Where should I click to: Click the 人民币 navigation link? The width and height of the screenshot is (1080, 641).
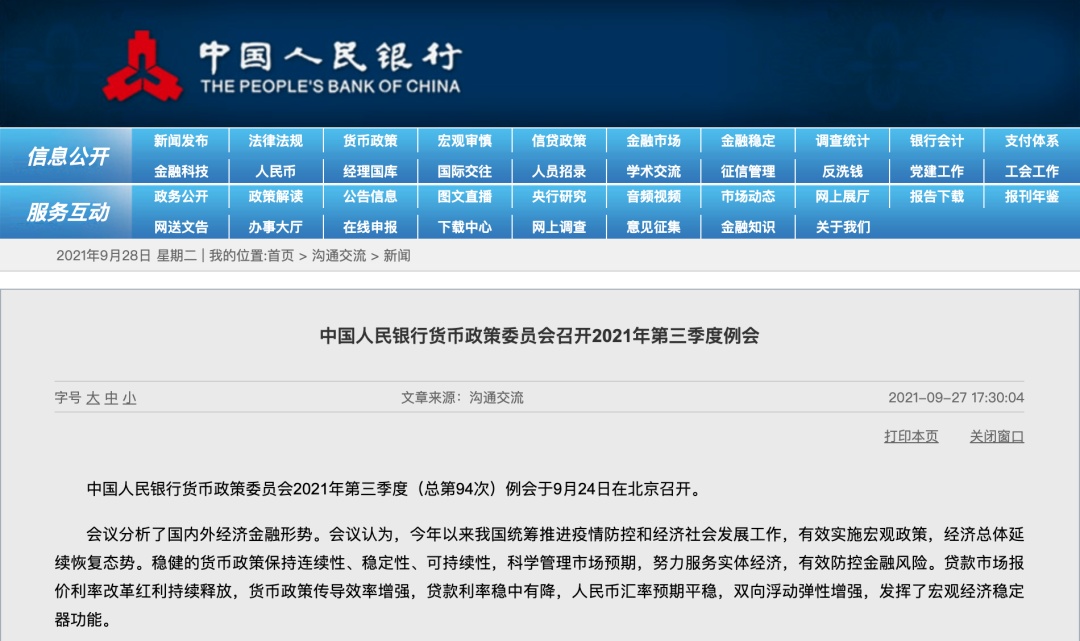[275, 171]
